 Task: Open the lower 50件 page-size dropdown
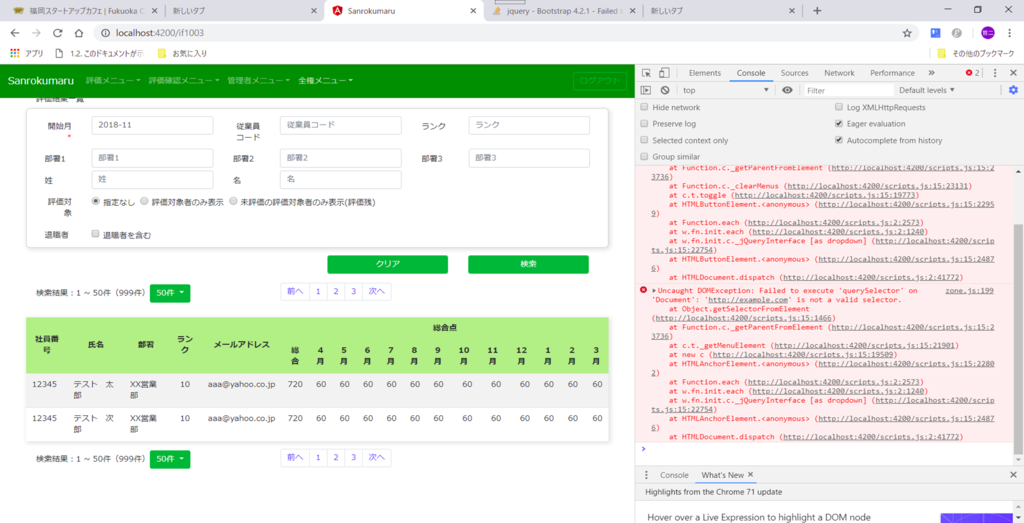tap(170, 460)
